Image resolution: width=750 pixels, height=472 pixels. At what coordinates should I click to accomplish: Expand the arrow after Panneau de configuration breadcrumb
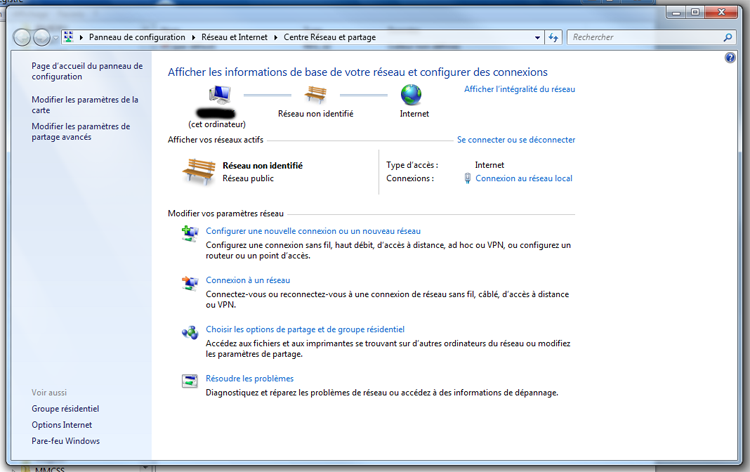pos(193,37)
